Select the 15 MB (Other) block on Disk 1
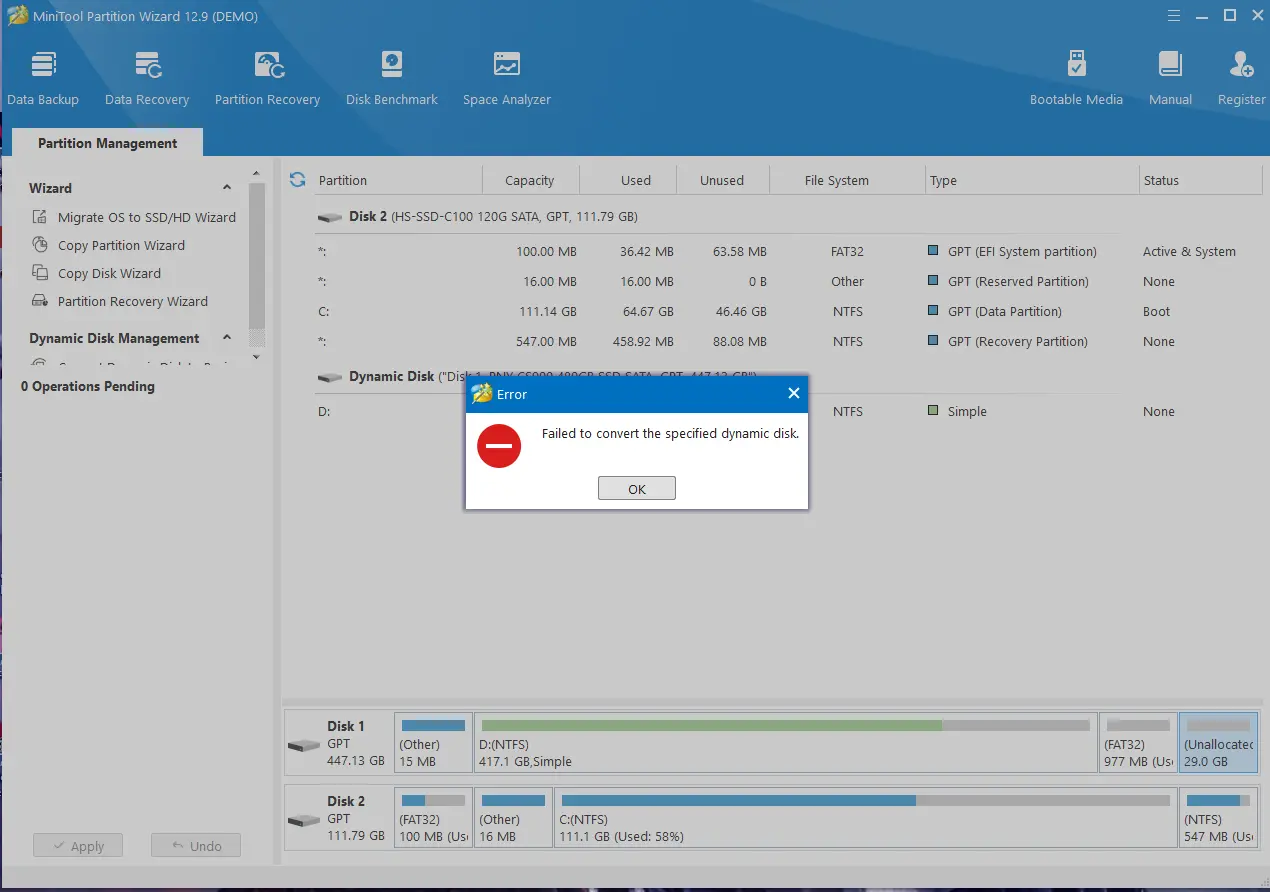Image resolution: width=1270 pixels, height=892 pixels. coord(433,742)
